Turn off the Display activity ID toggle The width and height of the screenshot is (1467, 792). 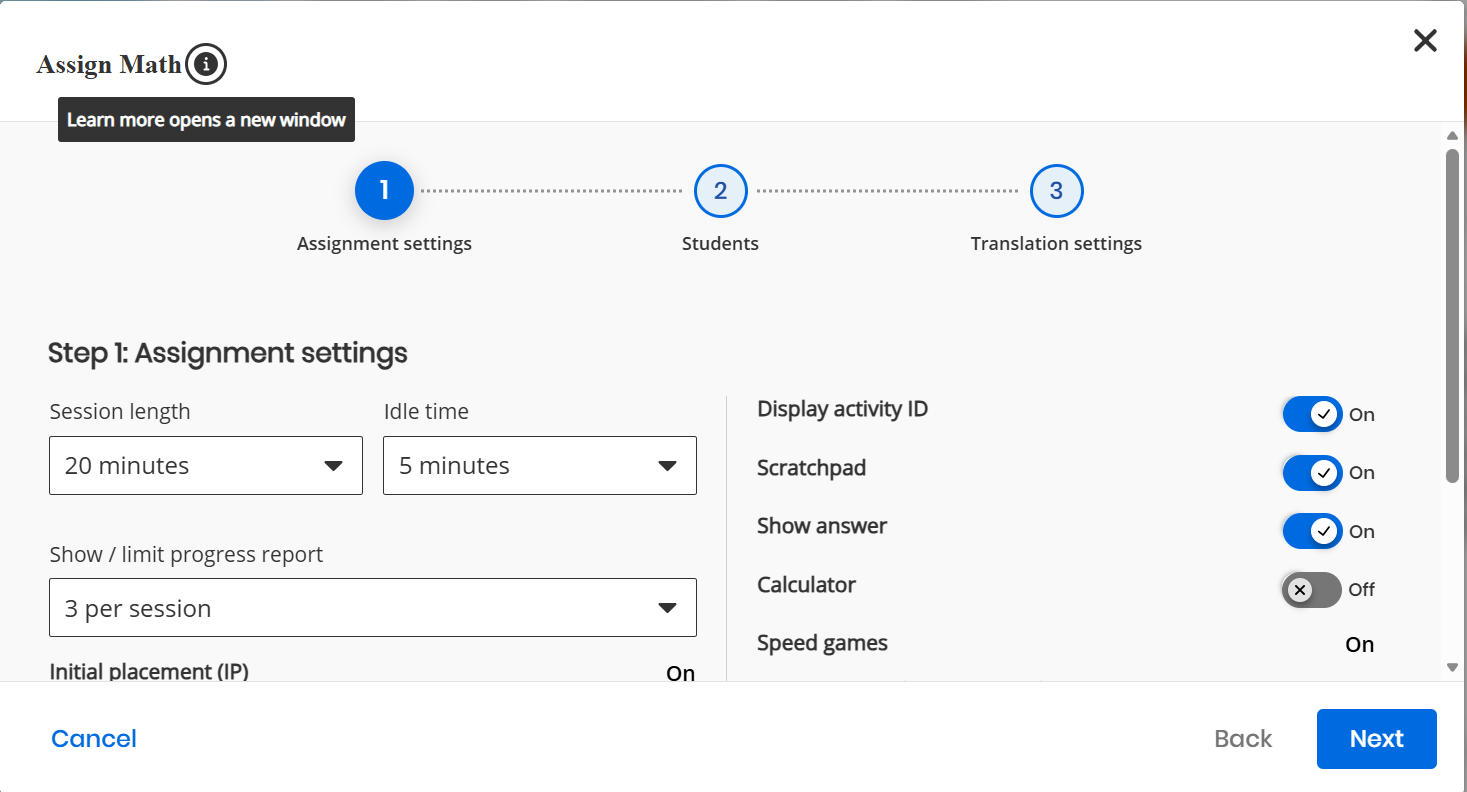tap(1312, 414)
